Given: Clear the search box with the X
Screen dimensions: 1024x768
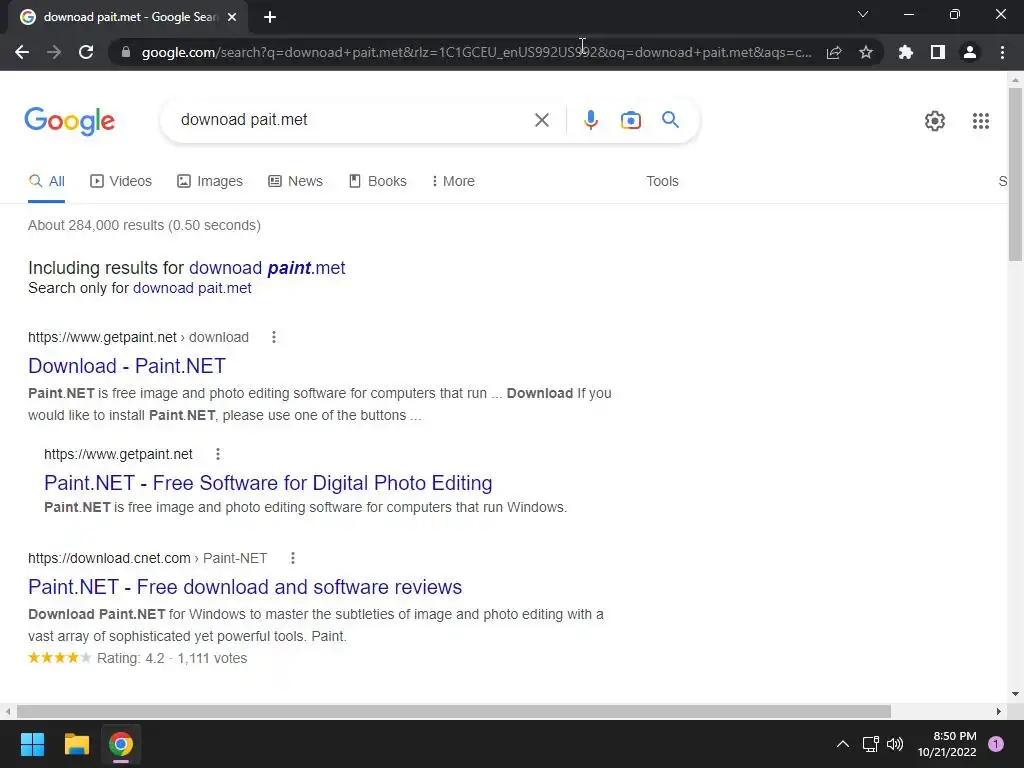Looking at the screenshot, I should pyautogui.click(x=541, y=120).
